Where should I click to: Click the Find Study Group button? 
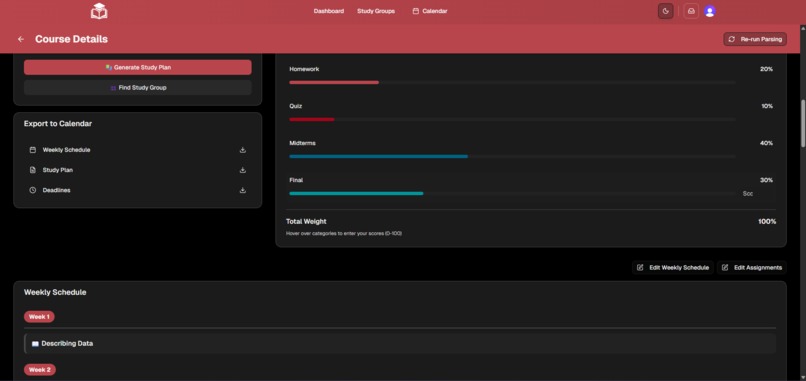(138, 87)
